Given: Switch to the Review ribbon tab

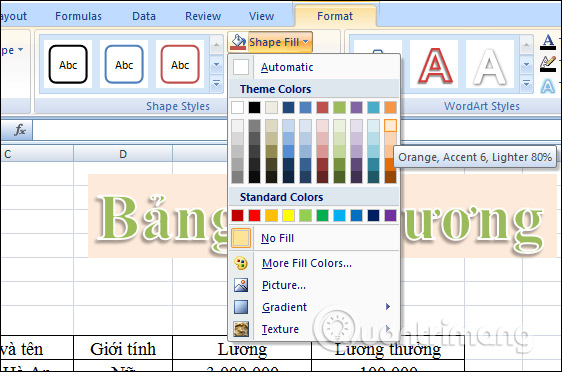Looking at the screenshot, I should [x=203, y=16].
